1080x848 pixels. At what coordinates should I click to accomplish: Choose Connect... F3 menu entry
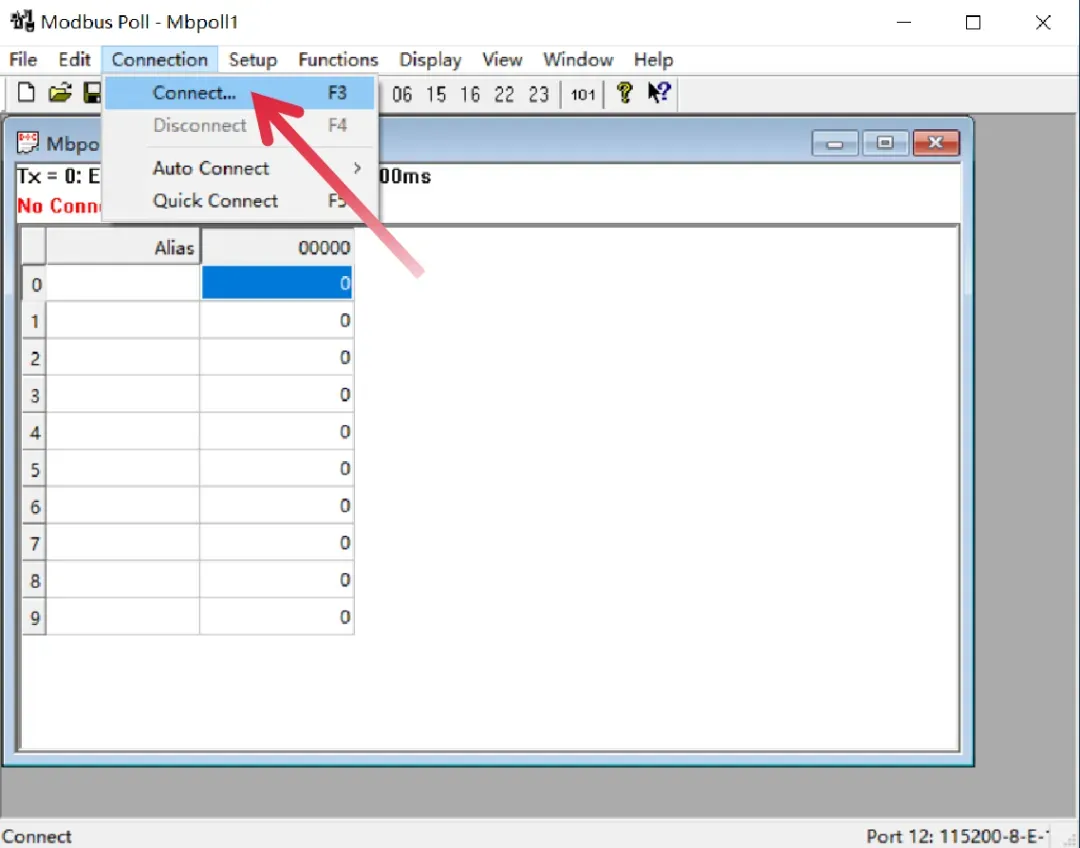point(240,93)
